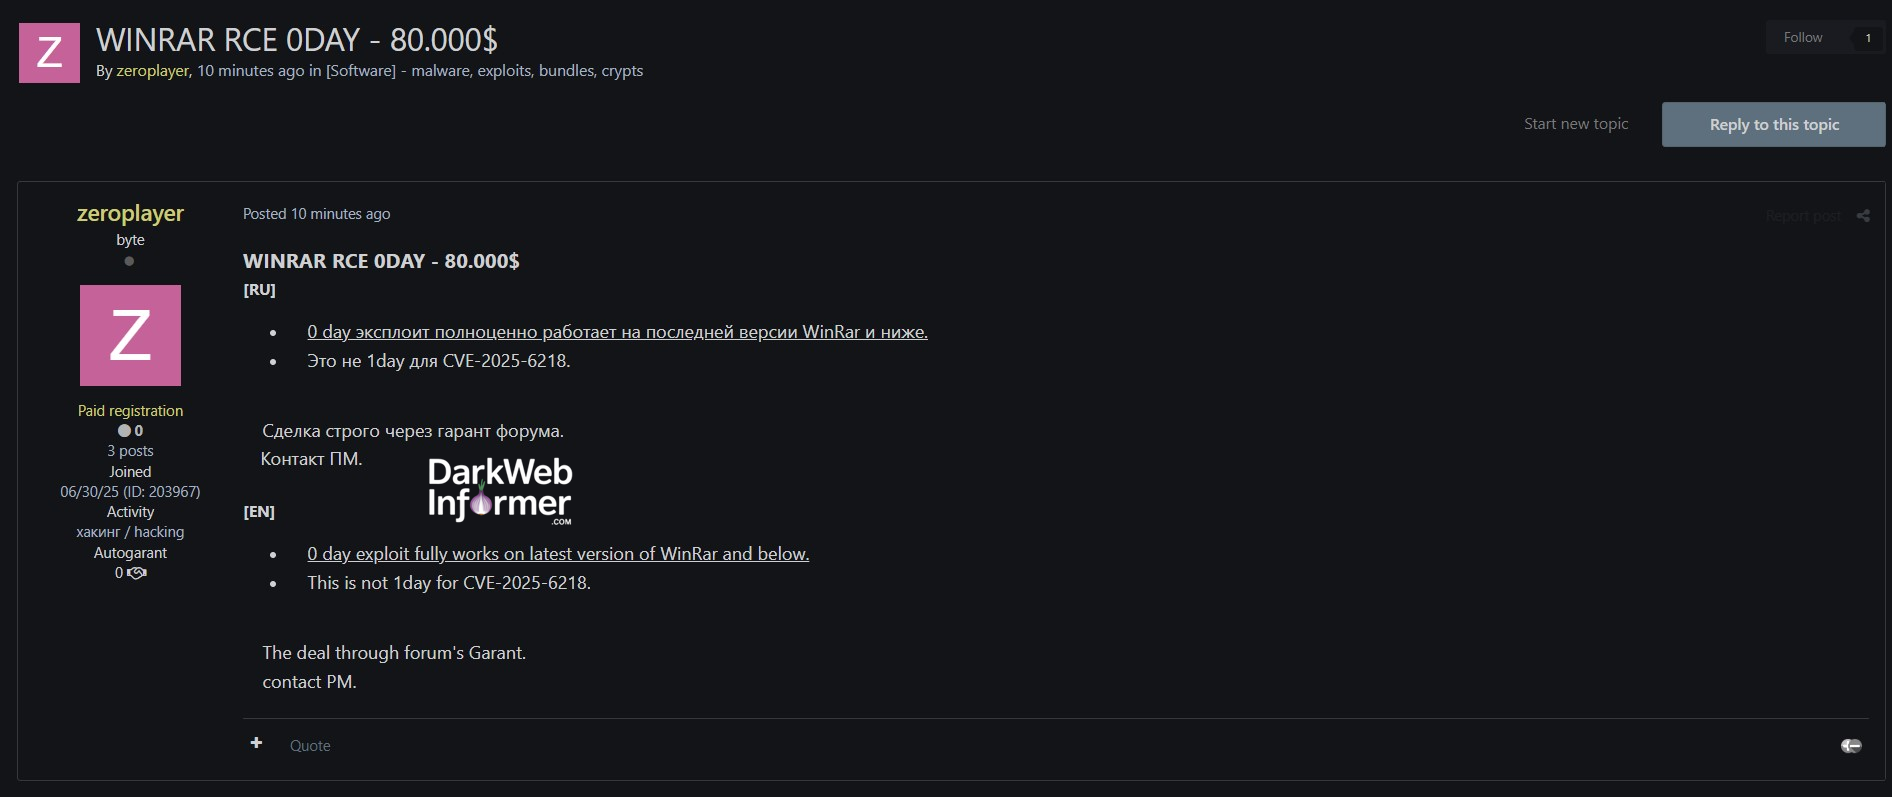This screenshot has width=1892, height=797.
Task: Click the share post icon
Action: point(1863,216)
